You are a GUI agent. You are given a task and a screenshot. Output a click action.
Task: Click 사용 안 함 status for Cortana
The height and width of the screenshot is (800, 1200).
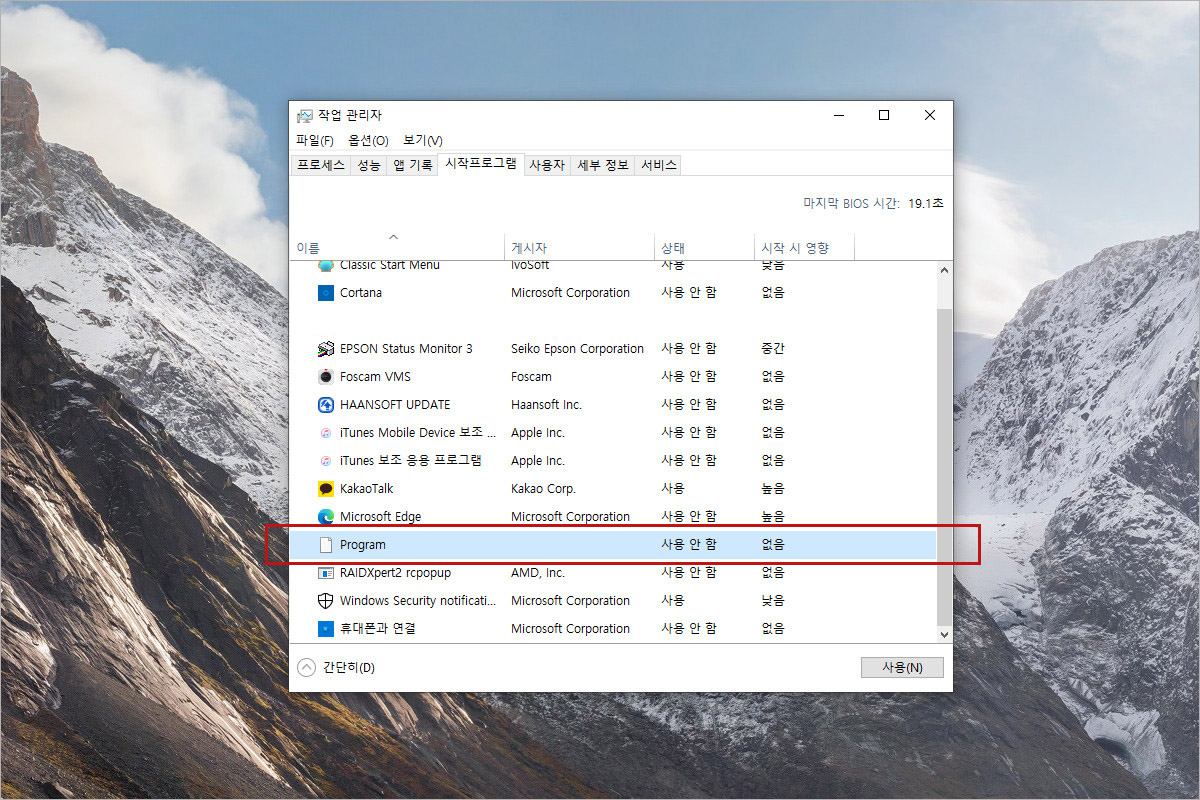coord(689,293)
